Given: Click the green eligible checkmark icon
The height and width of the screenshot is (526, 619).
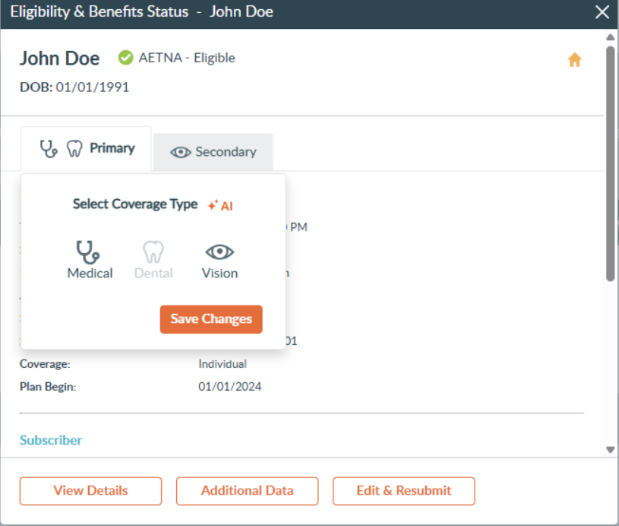Looking at the screenshot, I should coord(126,58).
